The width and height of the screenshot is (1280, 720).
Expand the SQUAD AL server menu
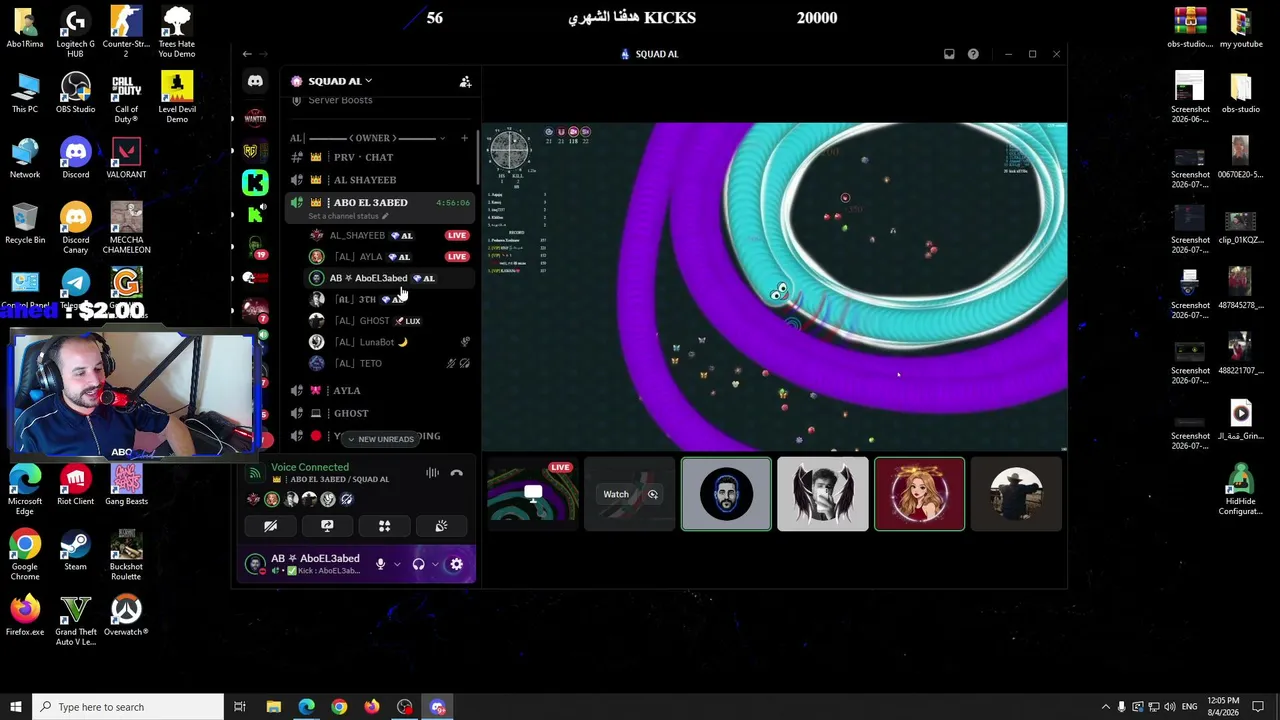click(340, 81)
